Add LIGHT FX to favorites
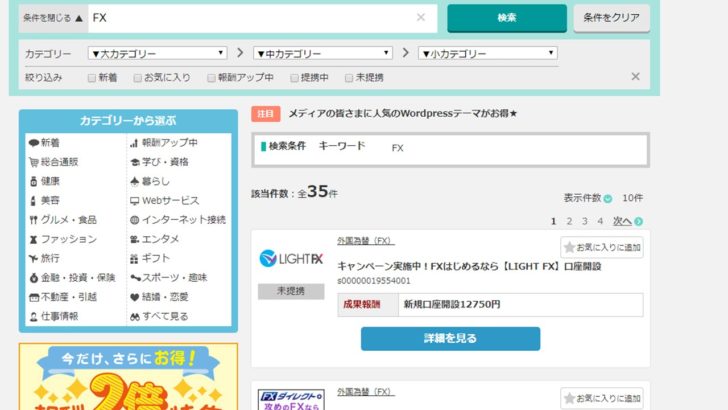 coord(602,247)
